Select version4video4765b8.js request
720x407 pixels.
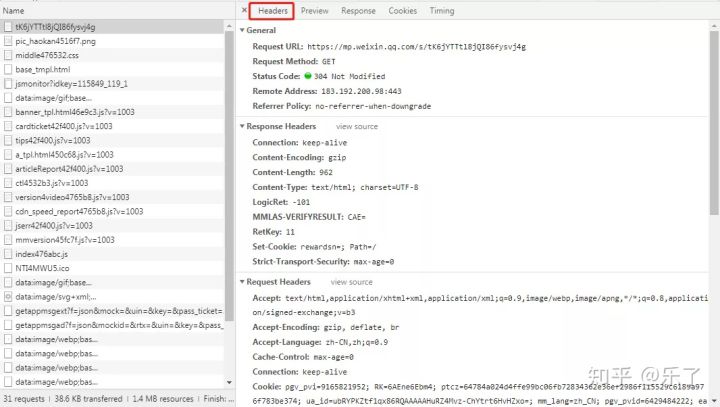coord(112,198)
